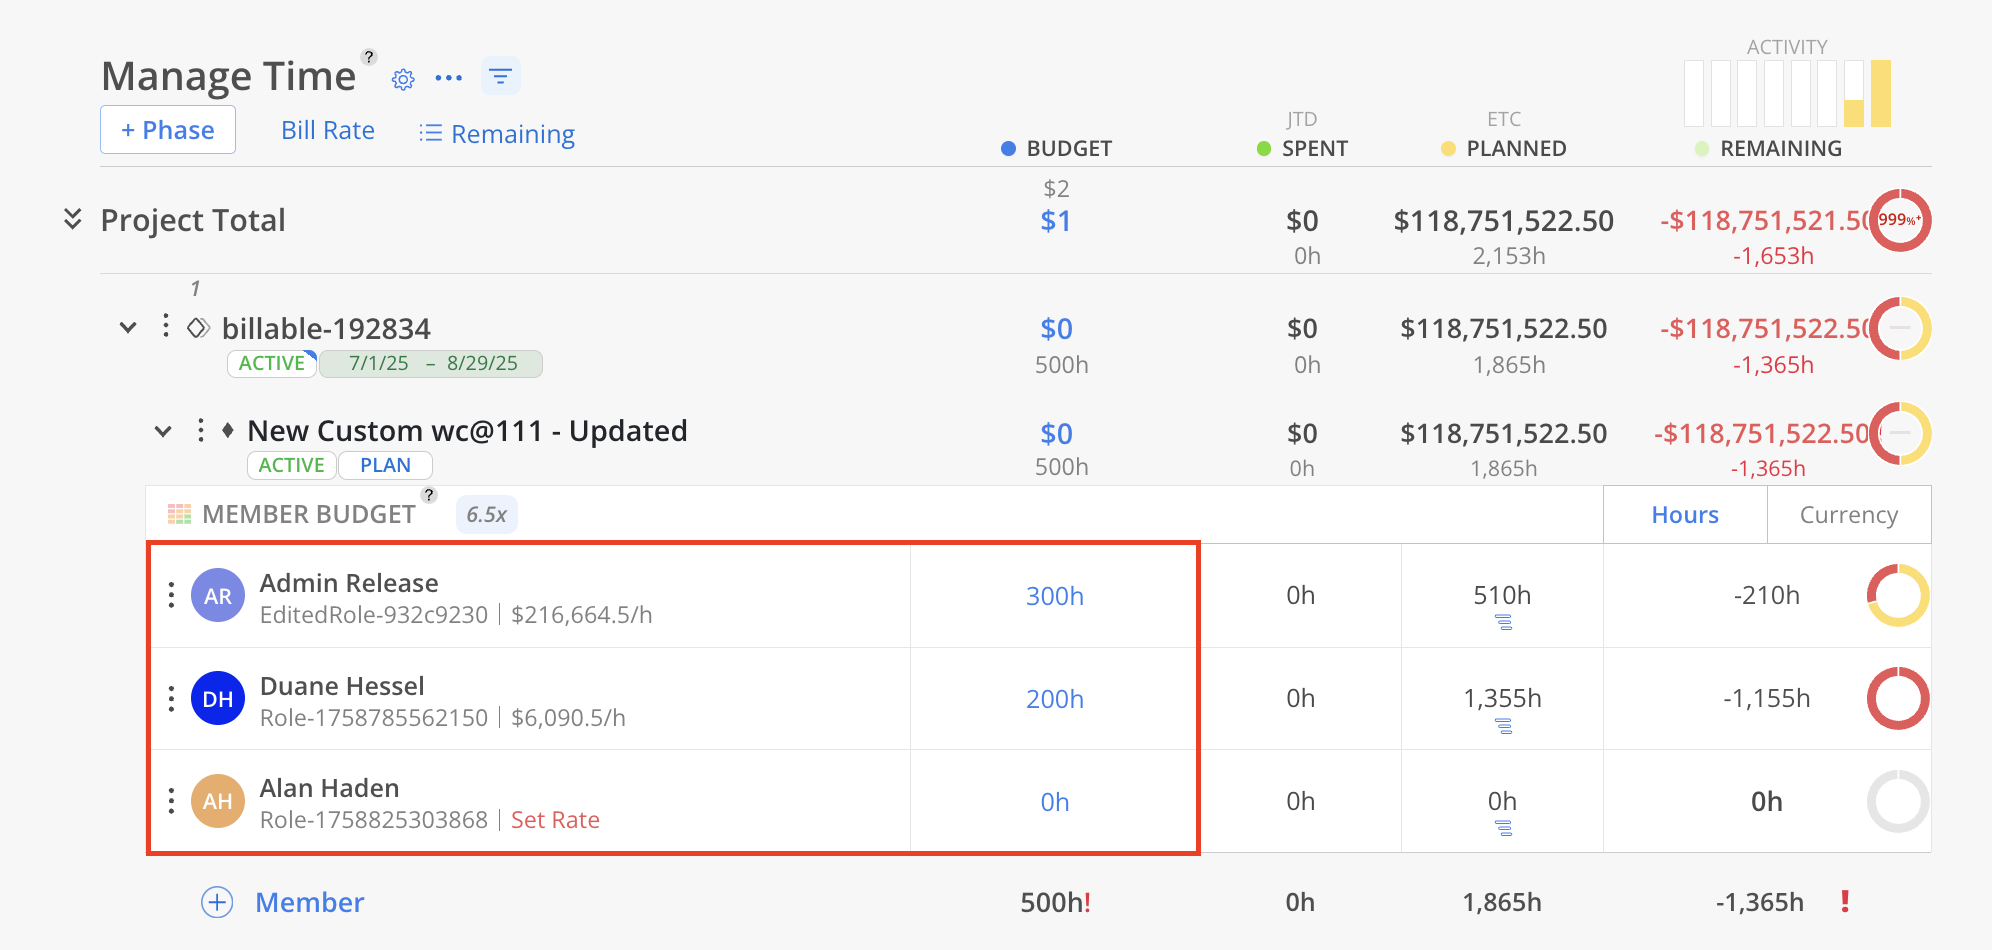Collapse the billable-192834 phase
Viewport: 1992px width, 950px height.
click(x=128, y=328)
